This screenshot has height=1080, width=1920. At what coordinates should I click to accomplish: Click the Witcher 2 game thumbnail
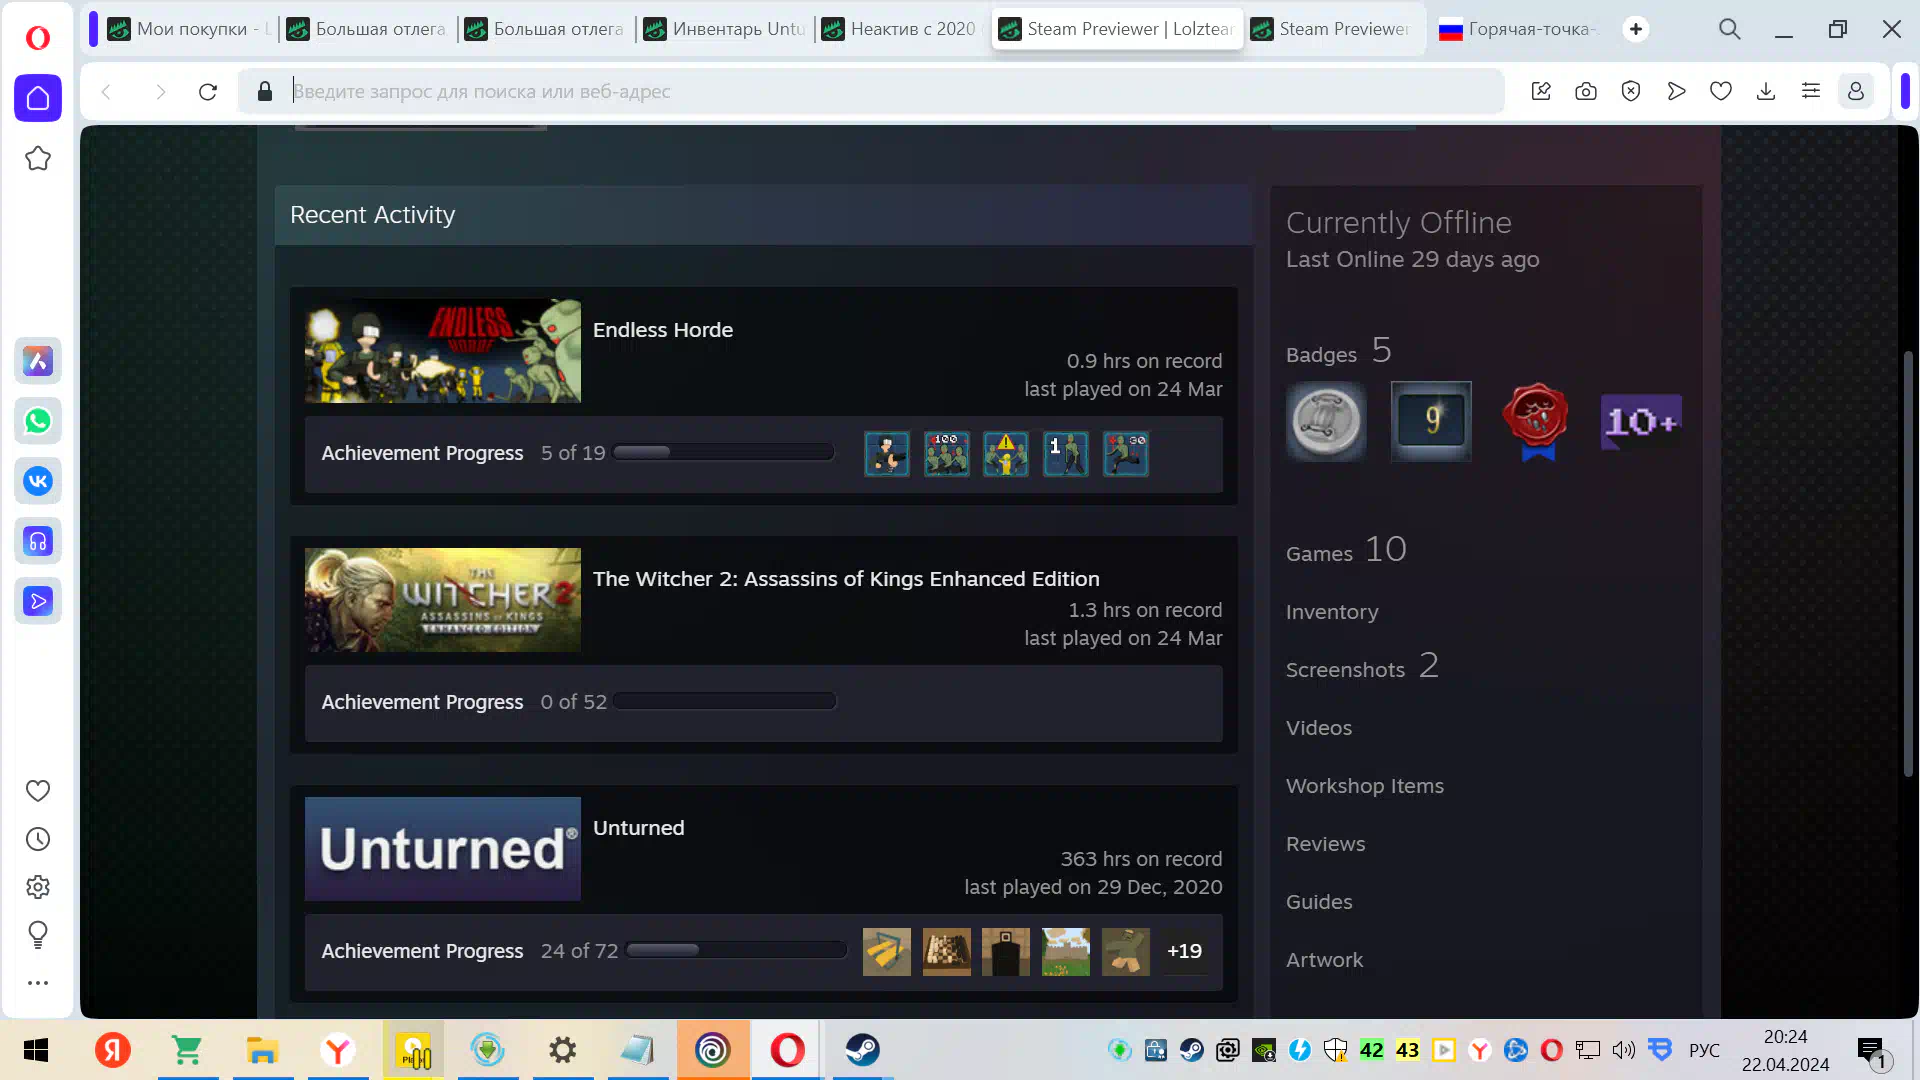pyautogui.click(x=443, y=600)
